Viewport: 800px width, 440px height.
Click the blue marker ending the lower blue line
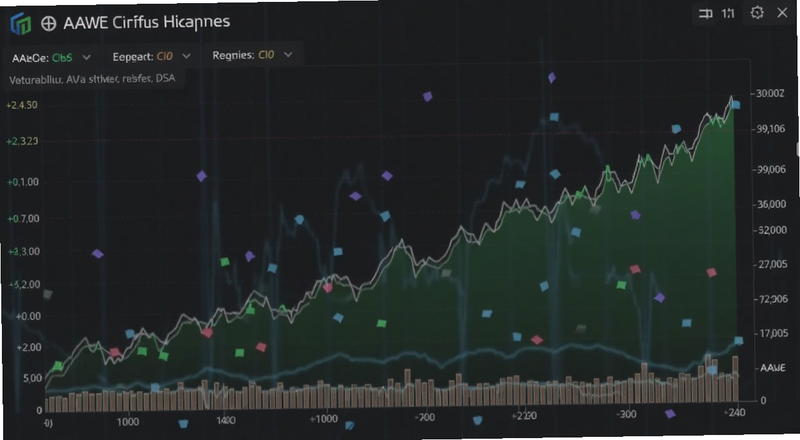click(738, 340)
